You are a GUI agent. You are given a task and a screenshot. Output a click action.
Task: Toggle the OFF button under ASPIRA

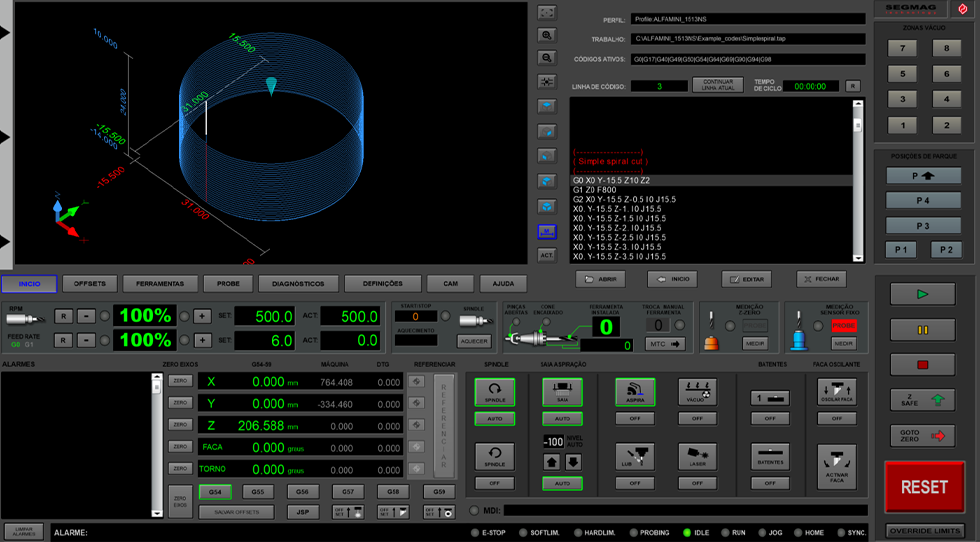635,418
